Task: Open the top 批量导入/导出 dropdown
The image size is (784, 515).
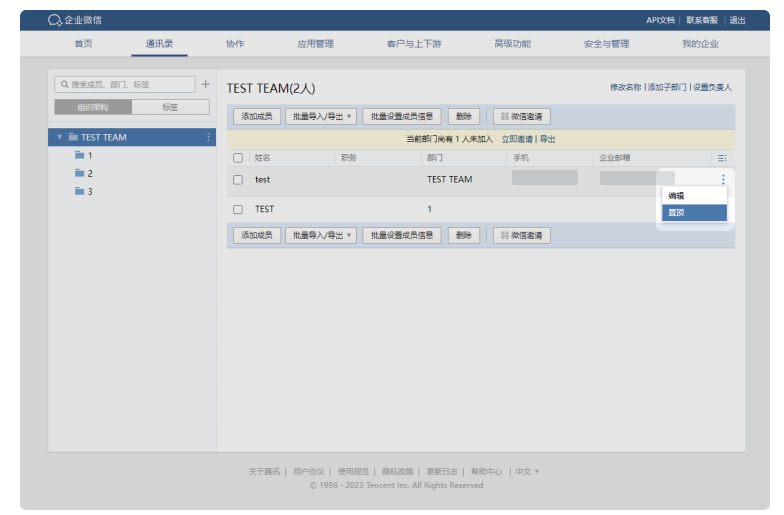Action: click(x=320, y=116)
